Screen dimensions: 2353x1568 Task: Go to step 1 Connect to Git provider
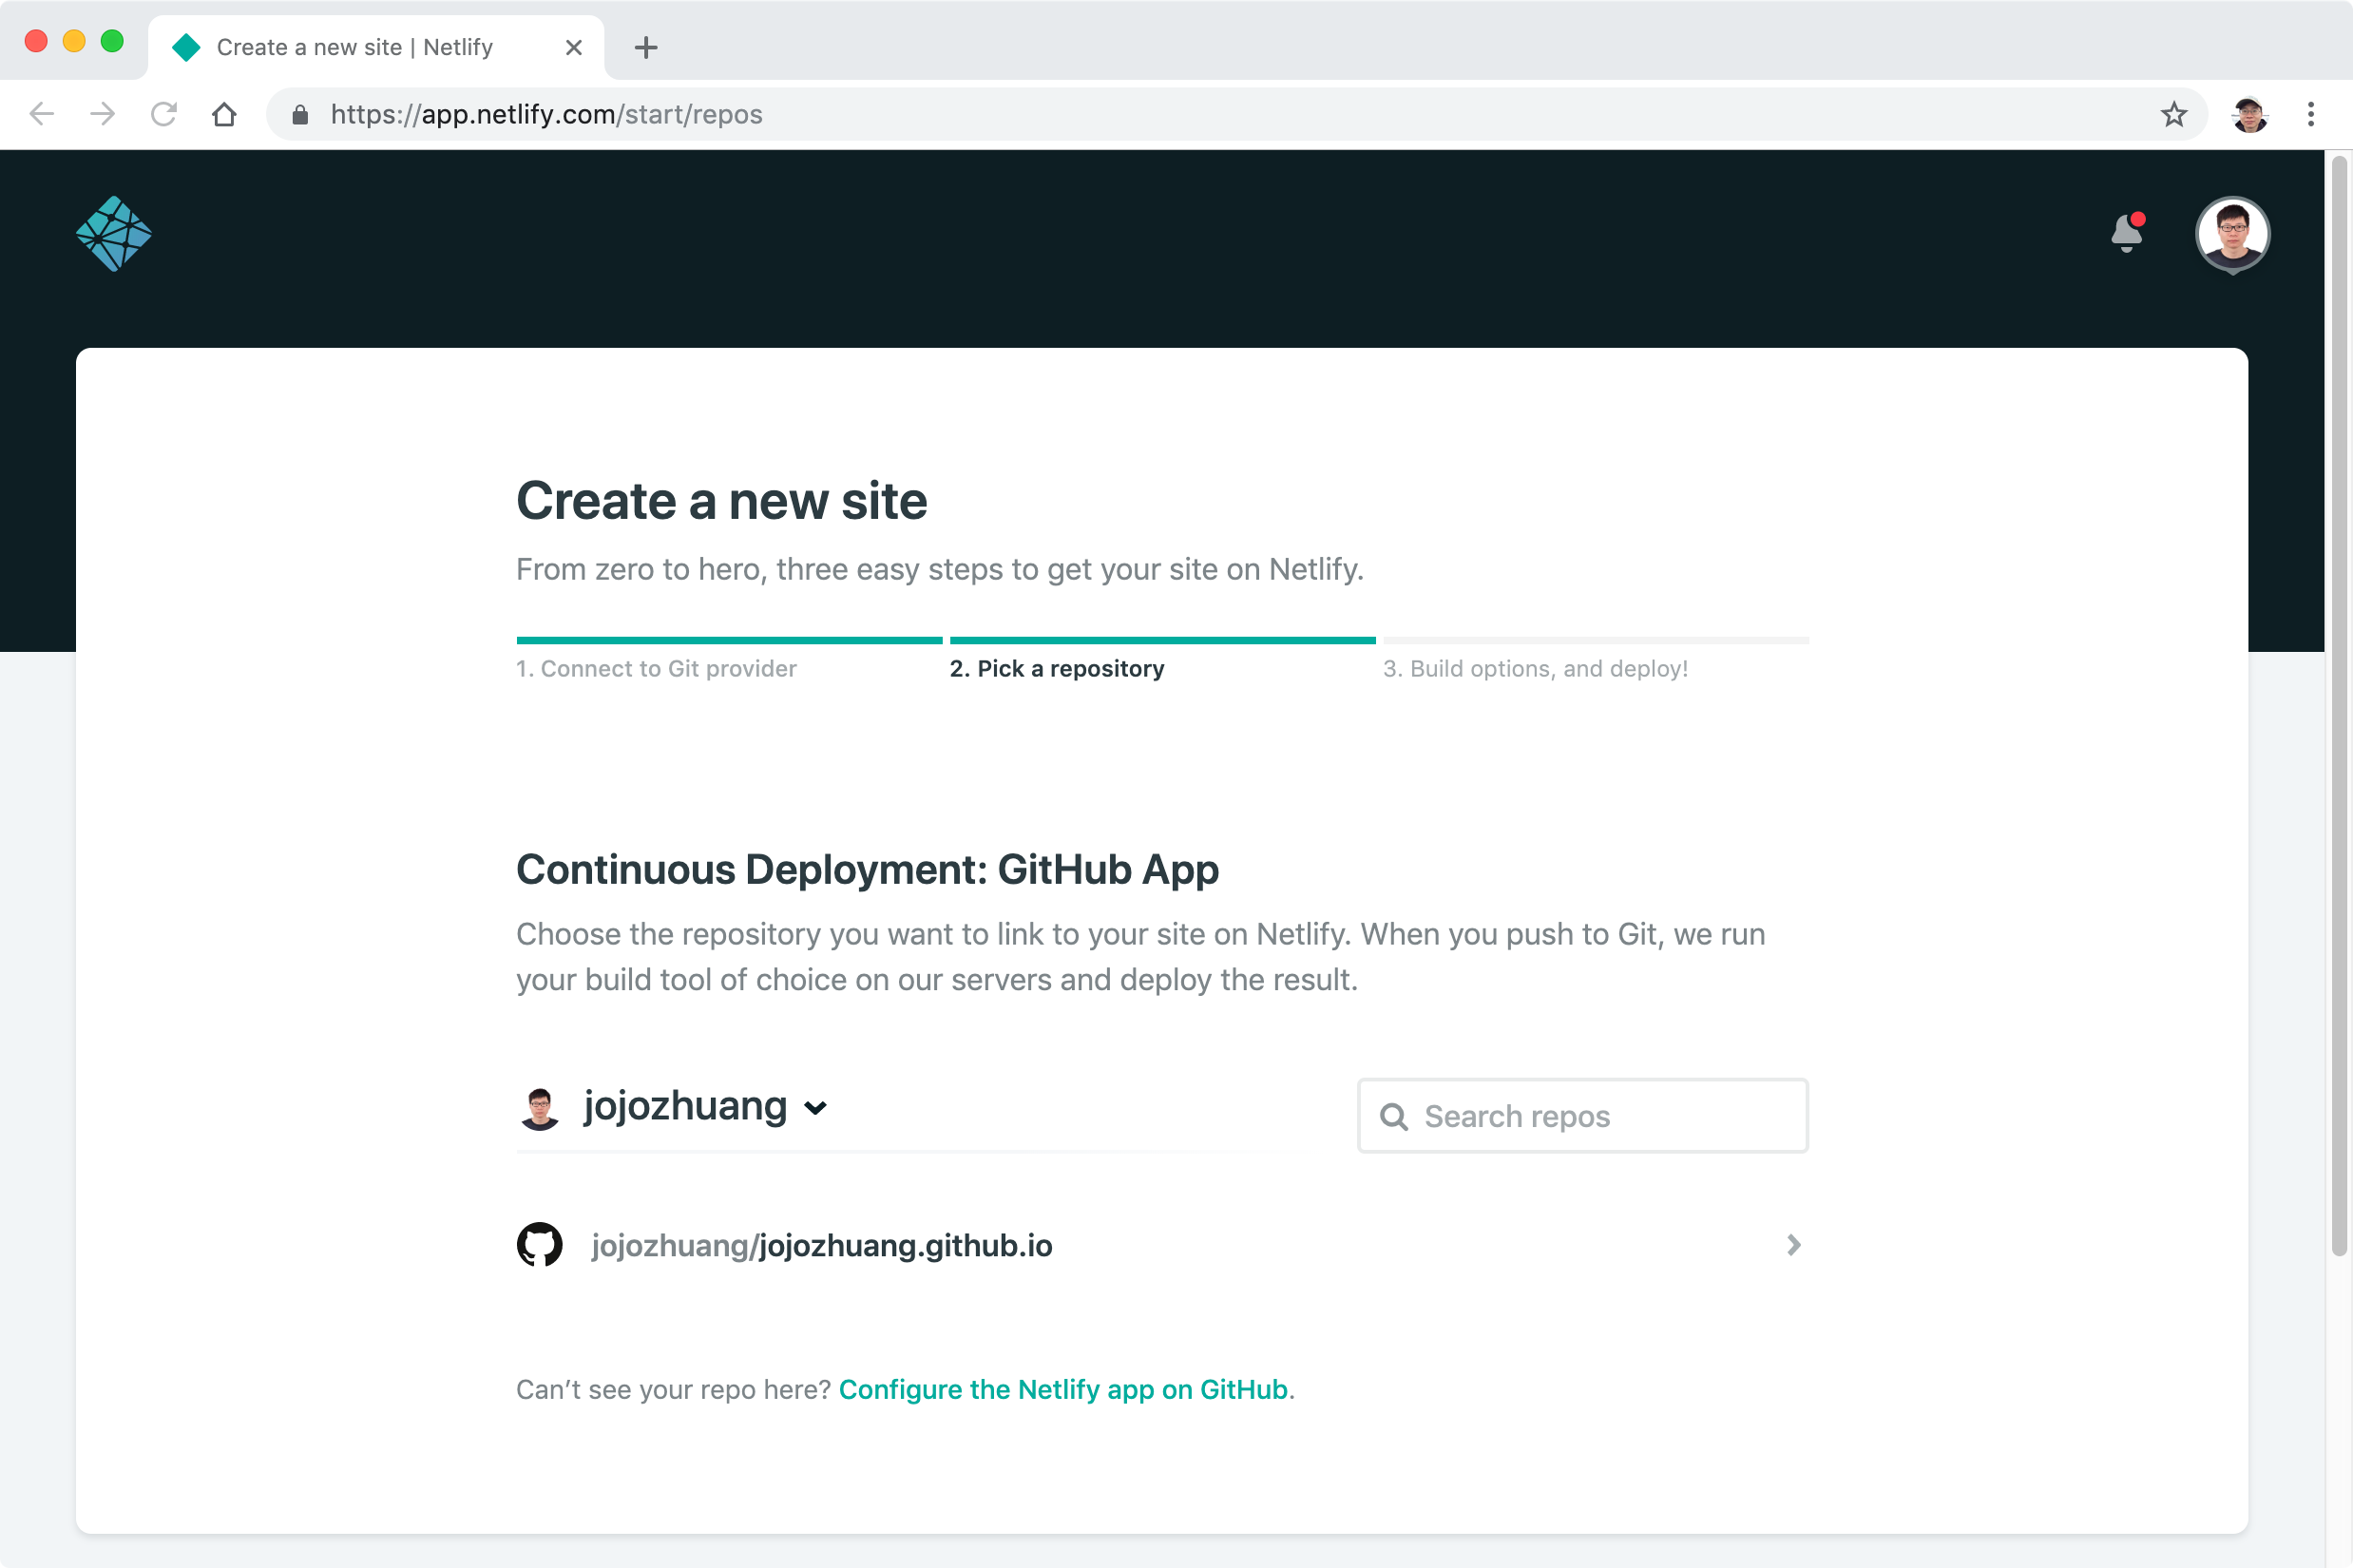656,668
